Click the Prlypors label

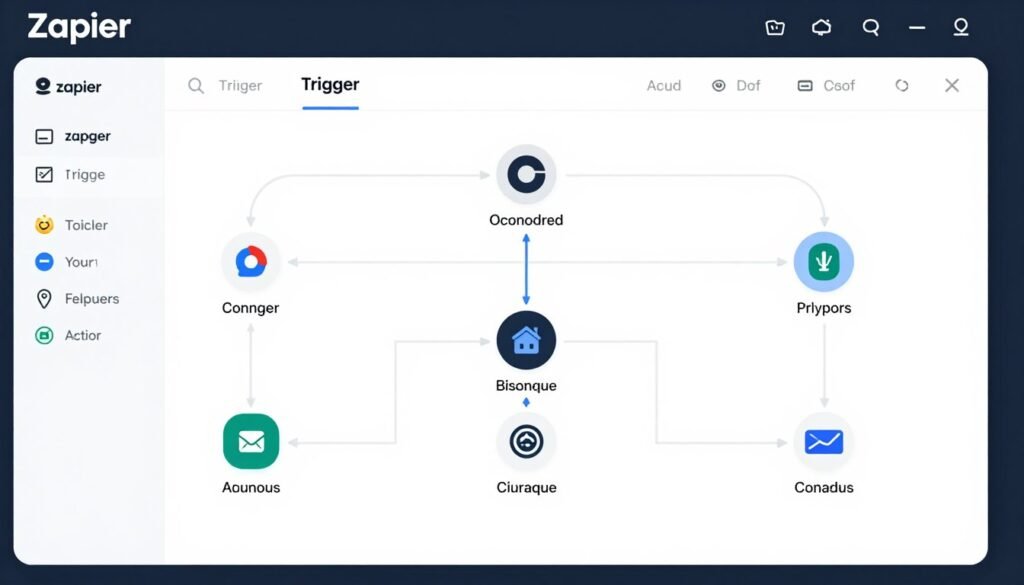824,308
